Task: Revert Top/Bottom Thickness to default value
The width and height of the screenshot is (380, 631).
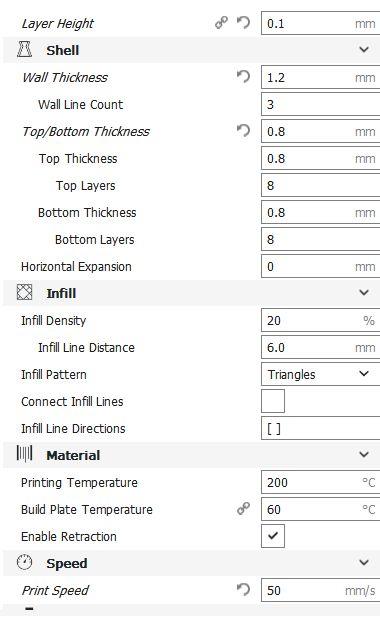Action: tap(243, 131)
